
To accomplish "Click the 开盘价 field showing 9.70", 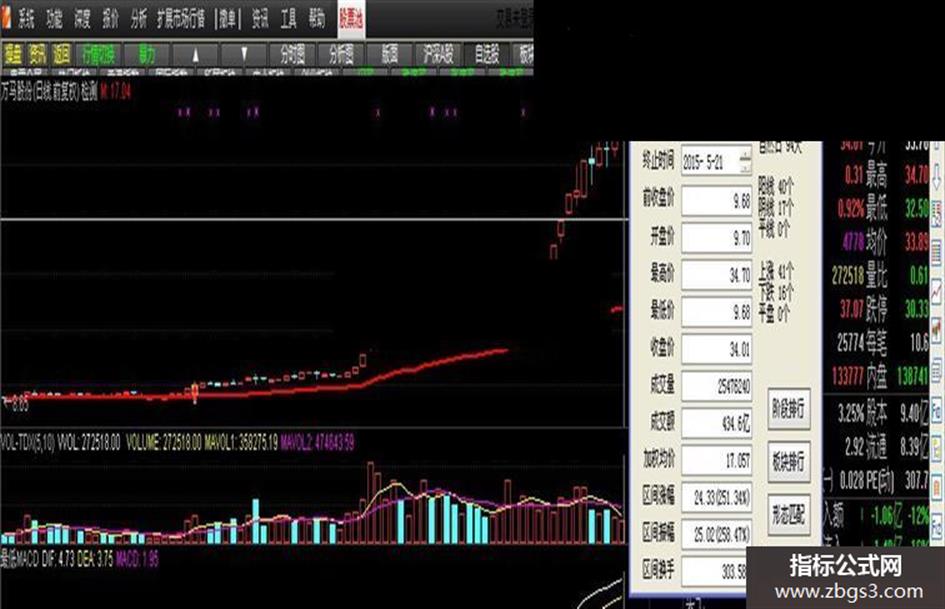I will tap(717, 238).
